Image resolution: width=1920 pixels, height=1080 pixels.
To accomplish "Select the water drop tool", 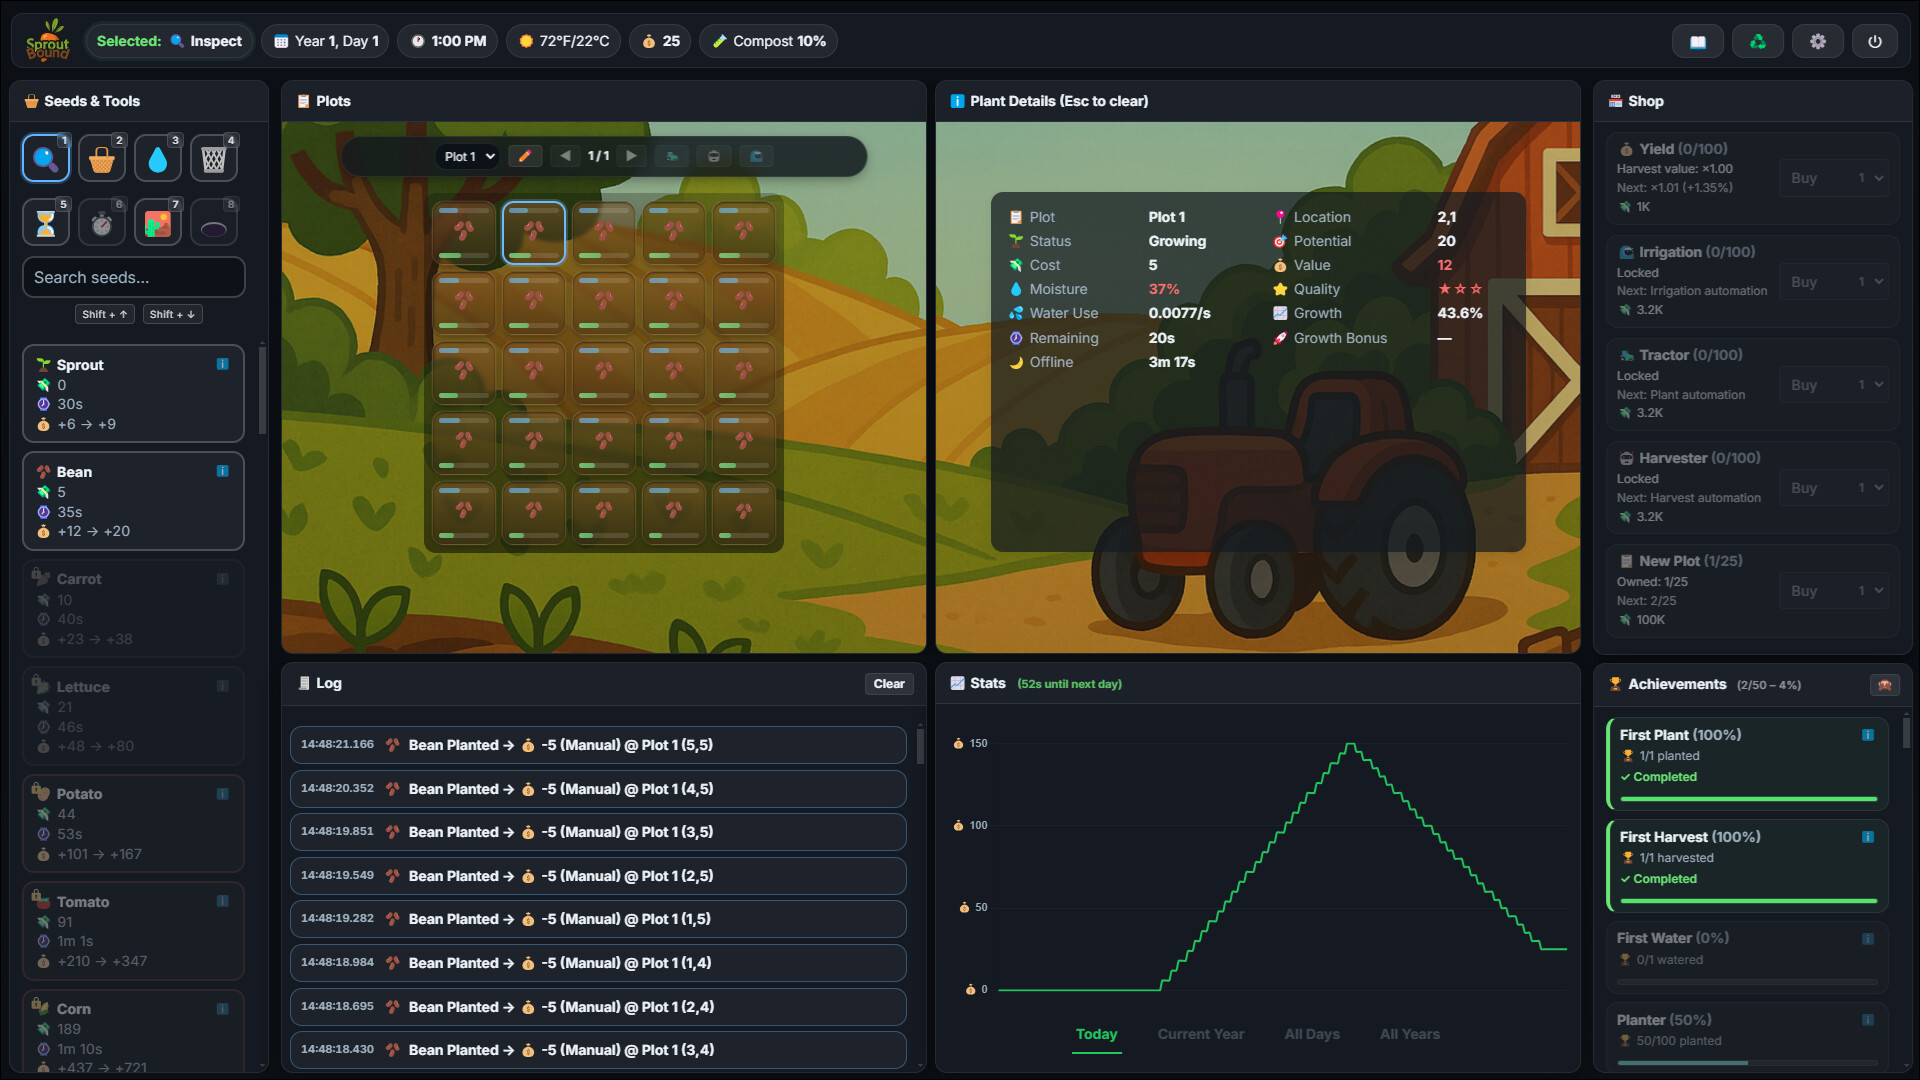I will coord(157,159).
